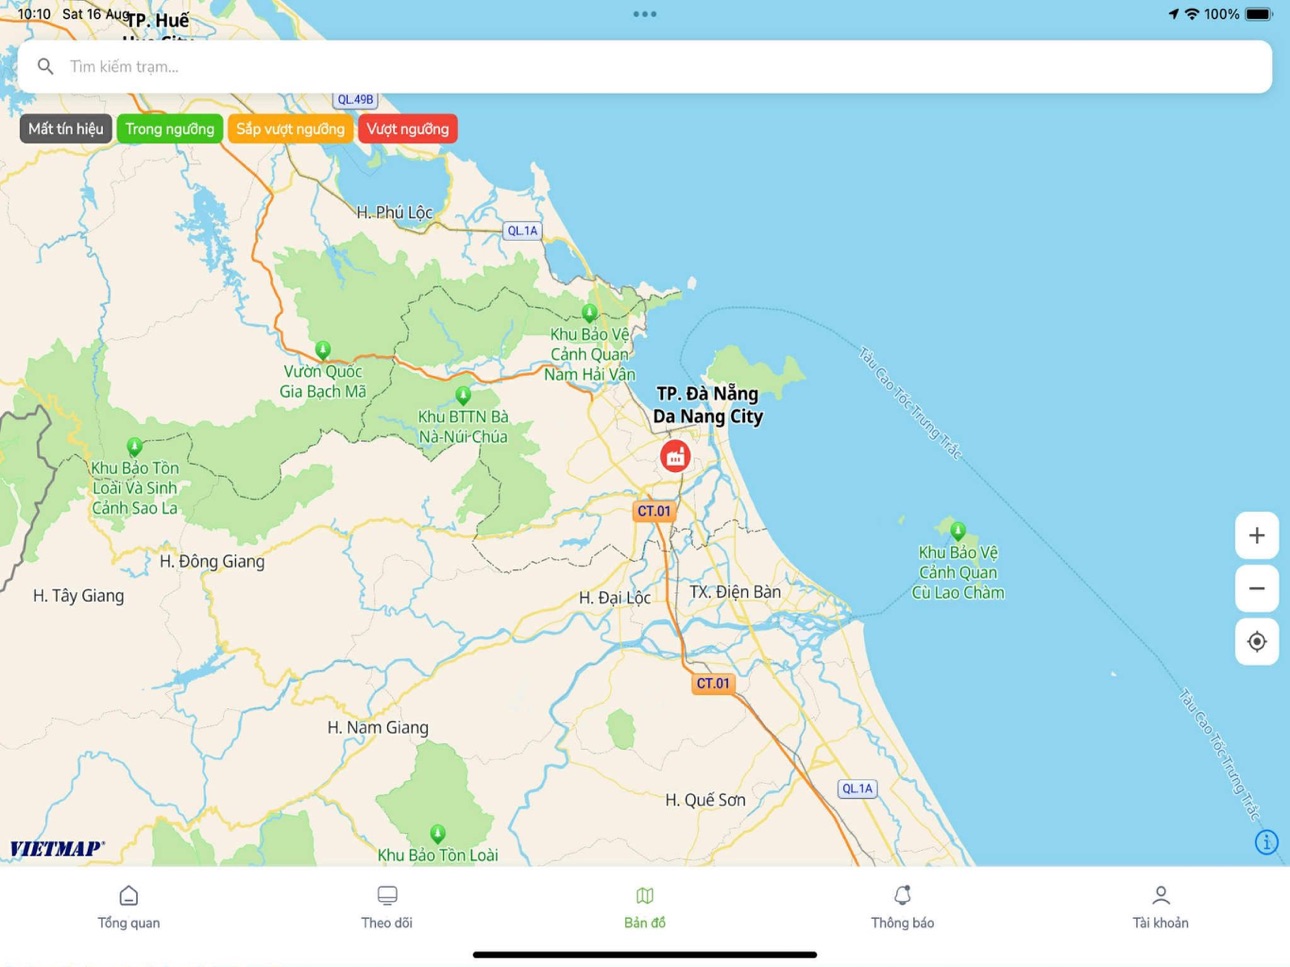This screenshot has height=967, width=1290.
Task: Click the upper CT.01 highway shield
Action: coord(654,511)
